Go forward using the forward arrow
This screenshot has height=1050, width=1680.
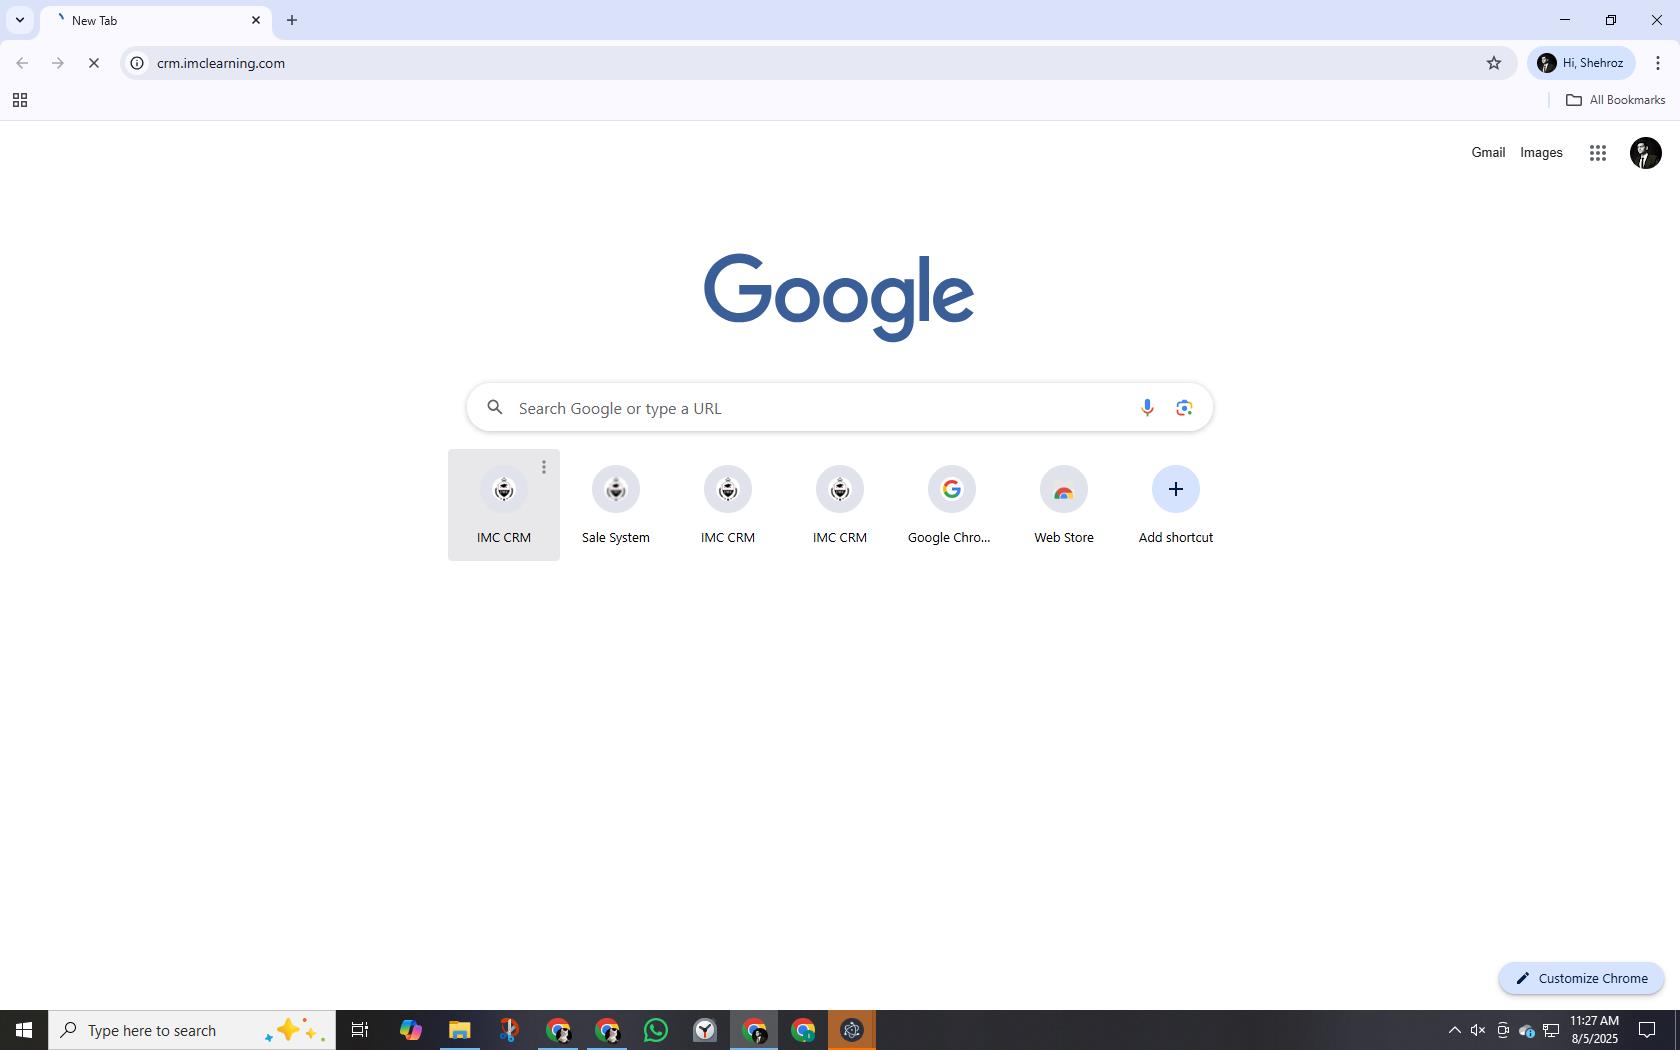click(x=58, y=63)
